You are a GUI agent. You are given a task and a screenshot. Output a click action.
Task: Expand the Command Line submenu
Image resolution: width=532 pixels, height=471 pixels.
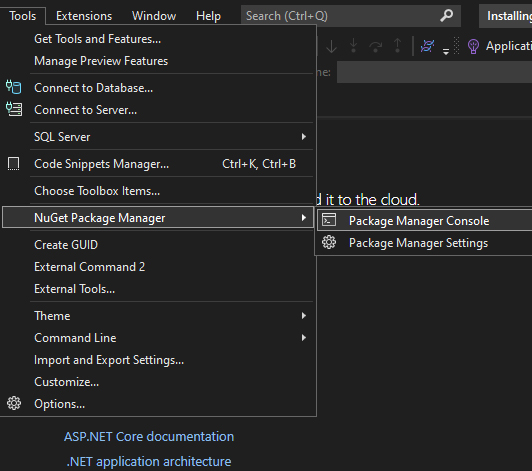click(304, 338)
